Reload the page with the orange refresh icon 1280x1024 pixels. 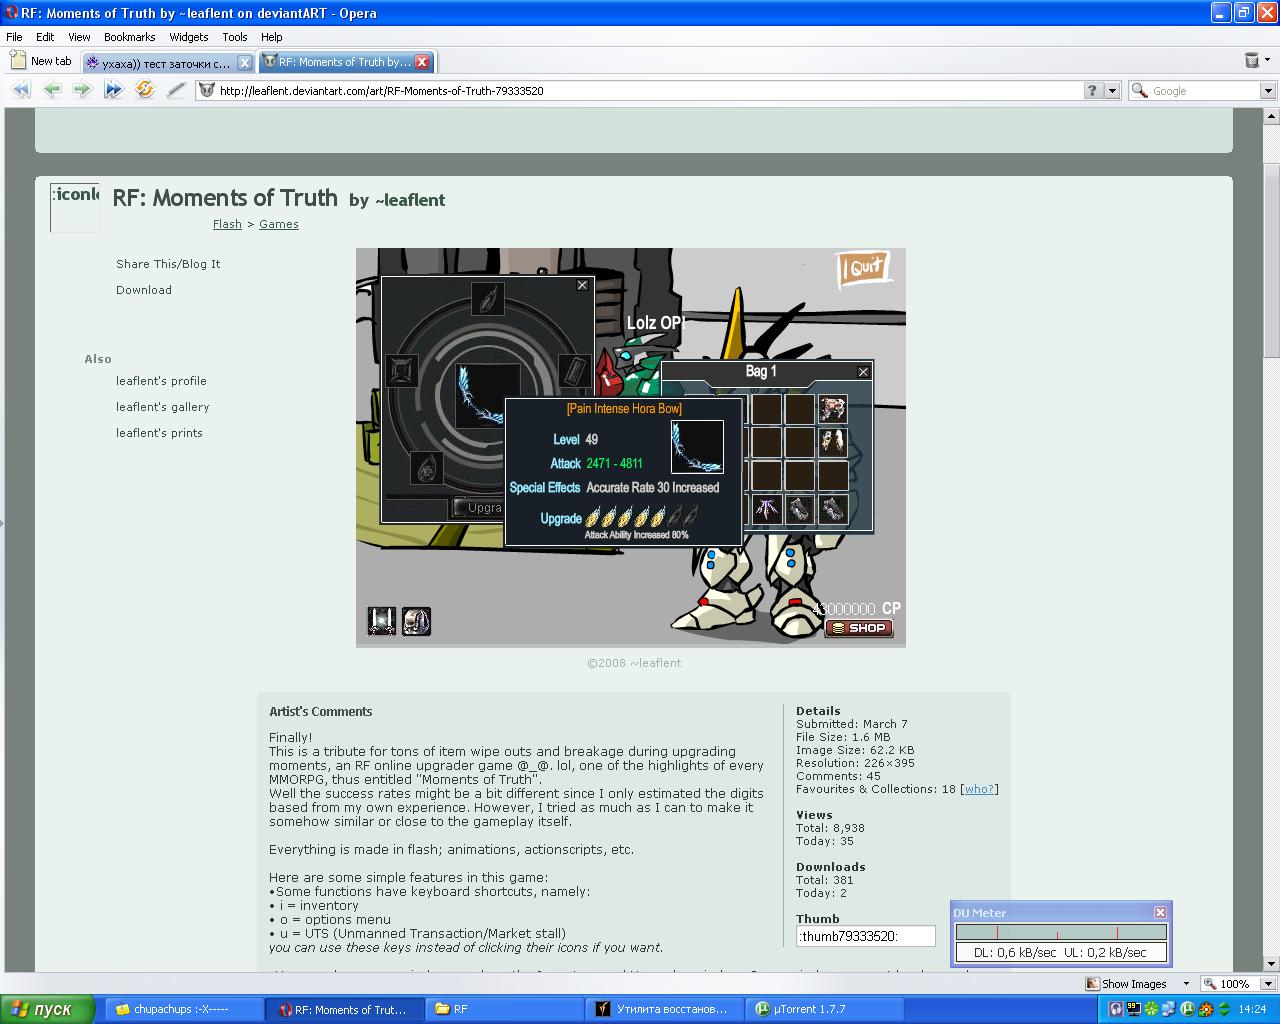(145, 90)
